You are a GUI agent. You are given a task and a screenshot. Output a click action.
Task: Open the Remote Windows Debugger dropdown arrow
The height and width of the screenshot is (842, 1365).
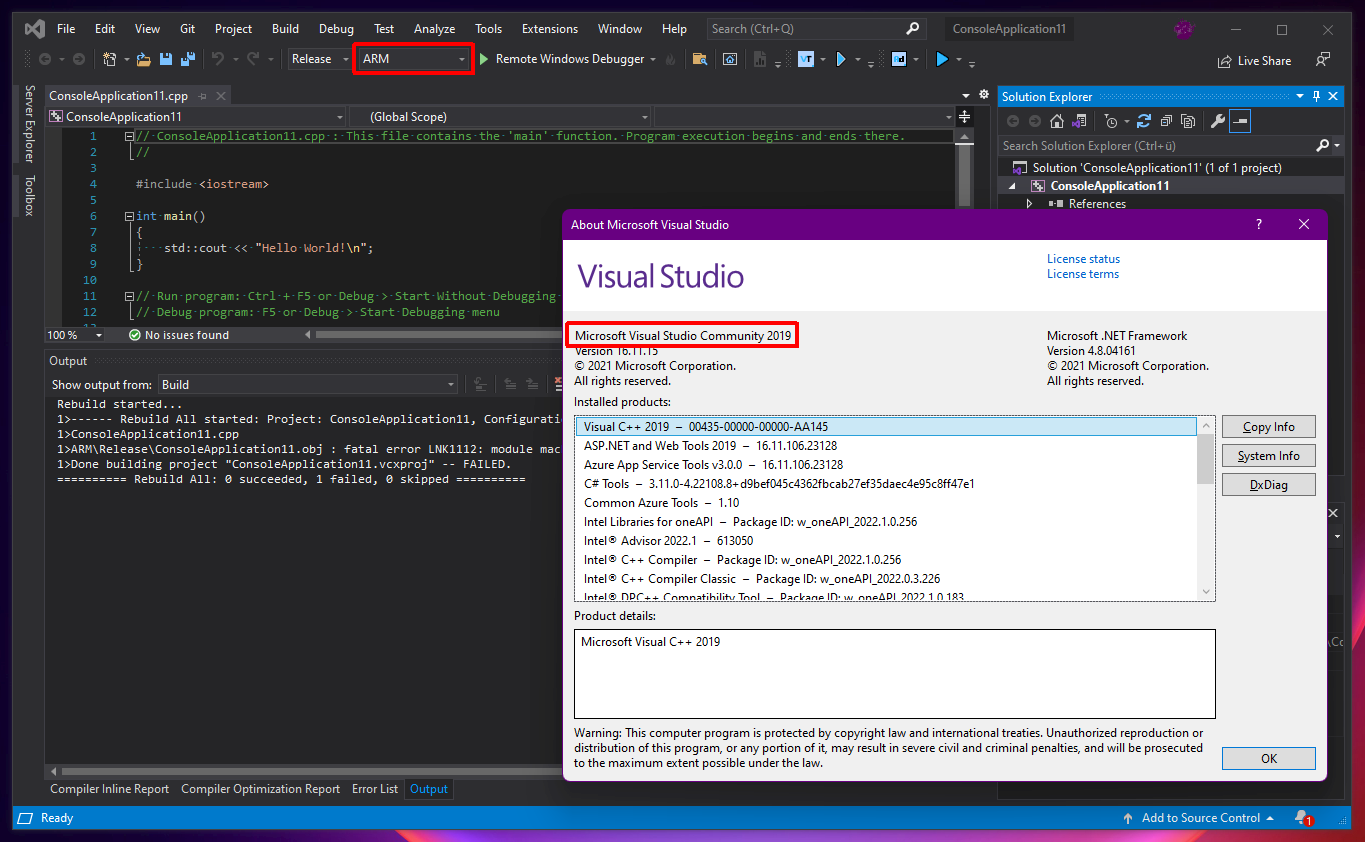[x=653, y=59]
